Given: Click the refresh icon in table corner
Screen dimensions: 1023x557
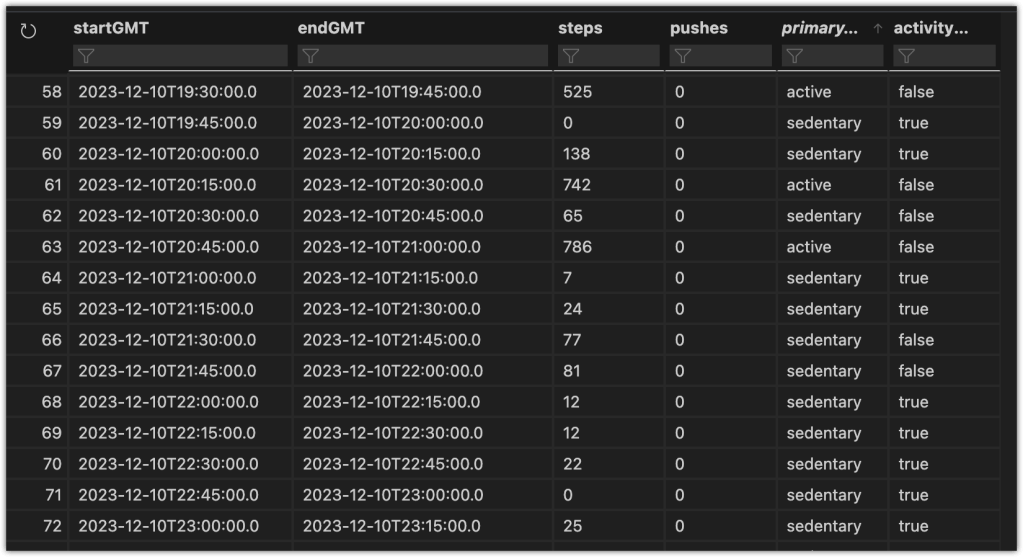Looking at the screenshot, I should pyautogui.click(x=28, y=31).
